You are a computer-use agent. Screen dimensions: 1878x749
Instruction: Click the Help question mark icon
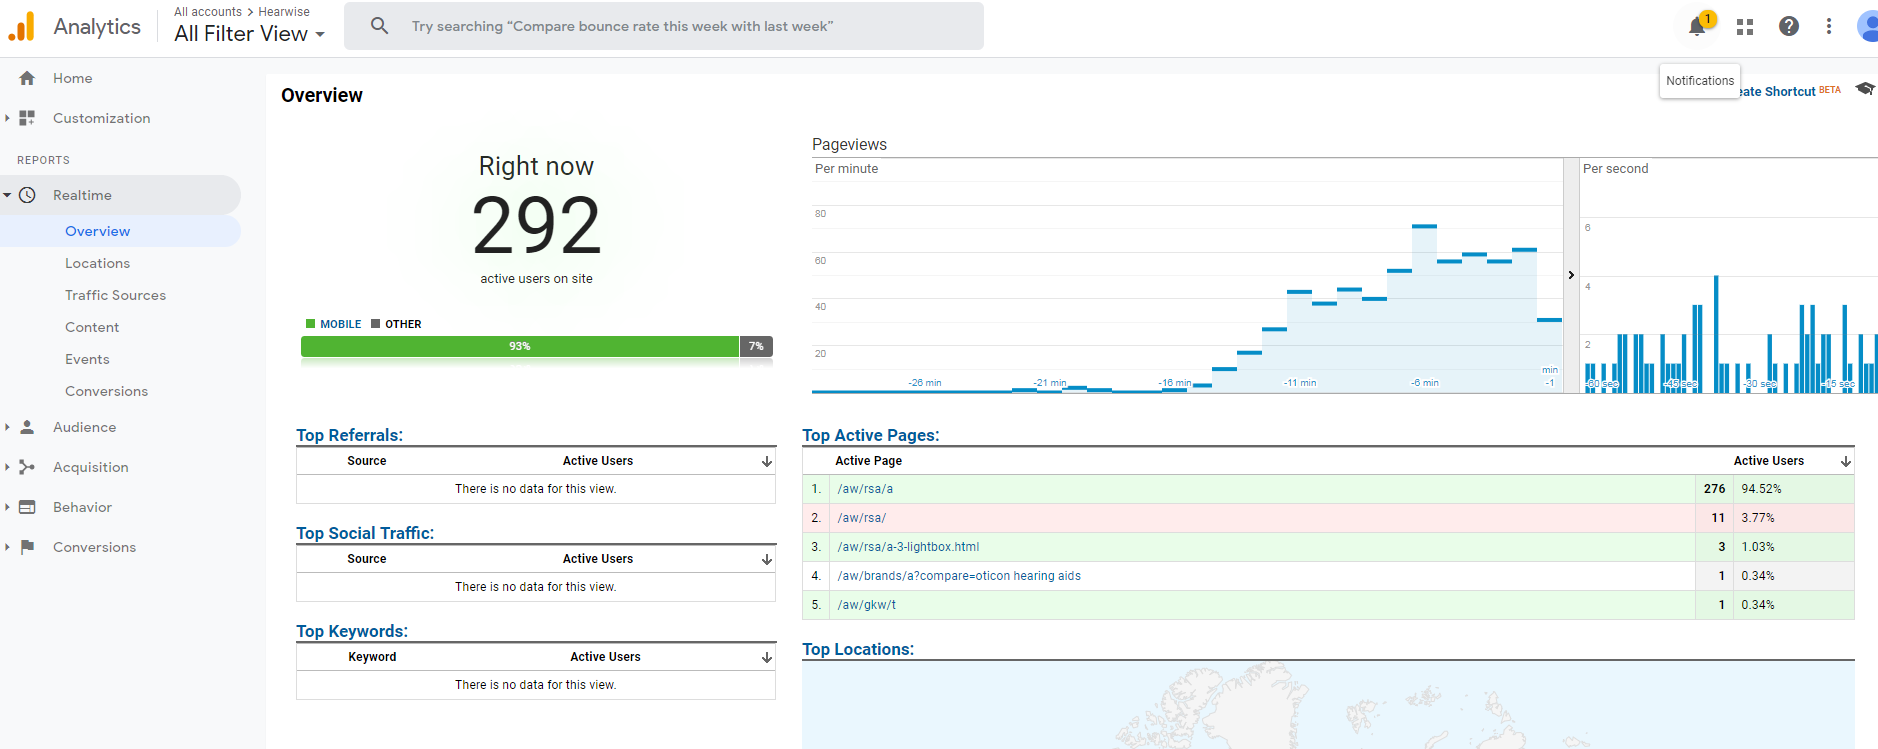click(x=1789, y=27)
